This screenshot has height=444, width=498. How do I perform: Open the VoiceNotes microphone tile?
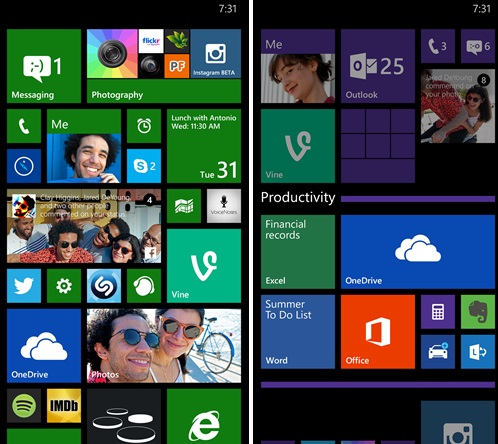224,206
